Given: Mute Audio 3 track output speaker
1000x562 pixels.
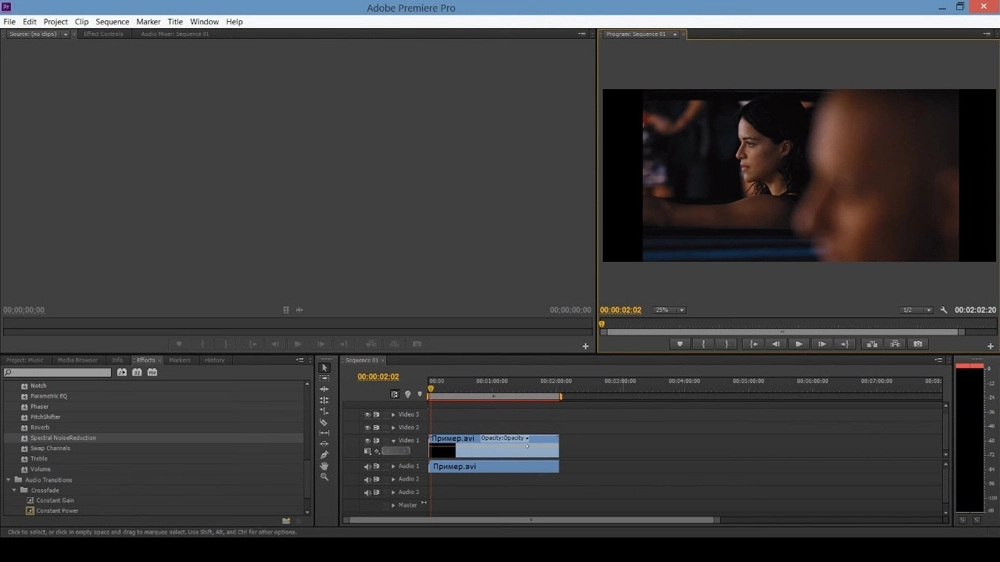Looking at the screenshot, I should pyautogui.click(x=367, y=492).
